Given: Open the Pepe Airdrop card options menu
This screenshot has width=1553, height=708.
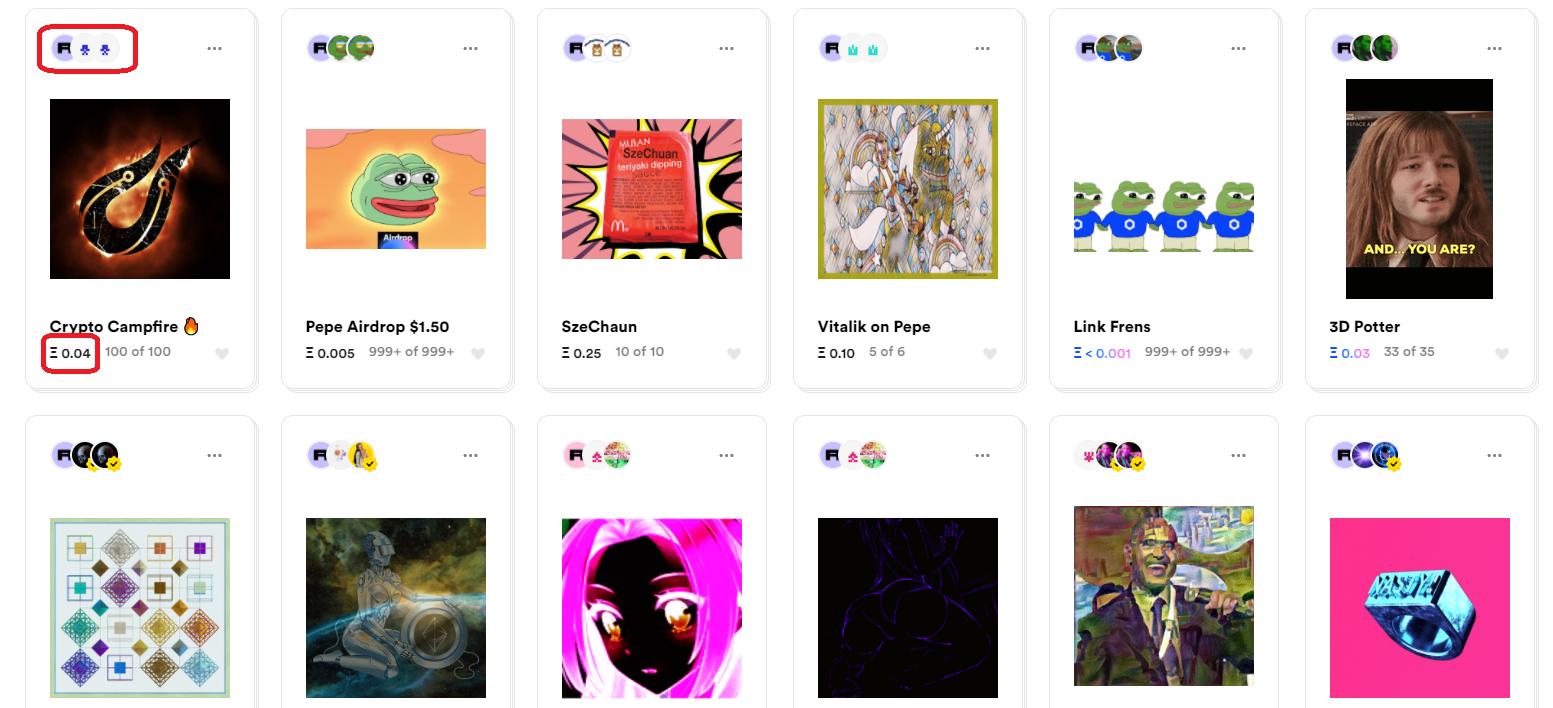Looking at the screenshot, I should (470, 48).
